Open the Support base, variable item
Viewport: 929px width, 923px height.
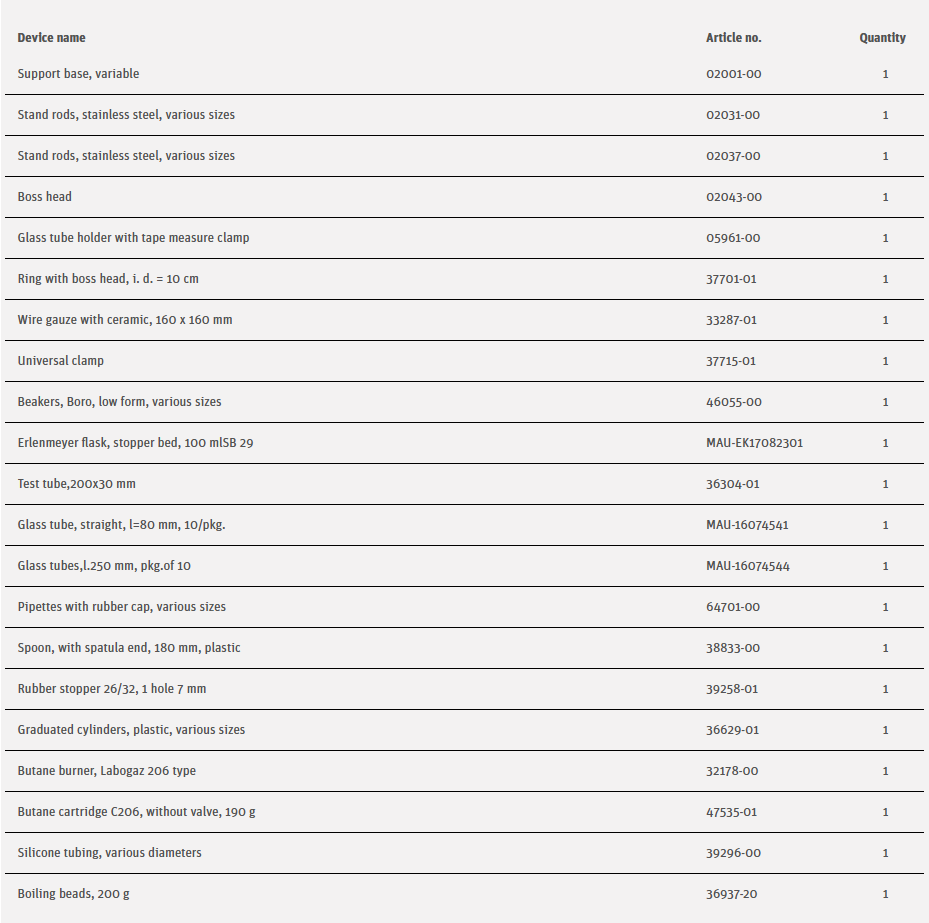pyautogui.click(x=78, y=74)
